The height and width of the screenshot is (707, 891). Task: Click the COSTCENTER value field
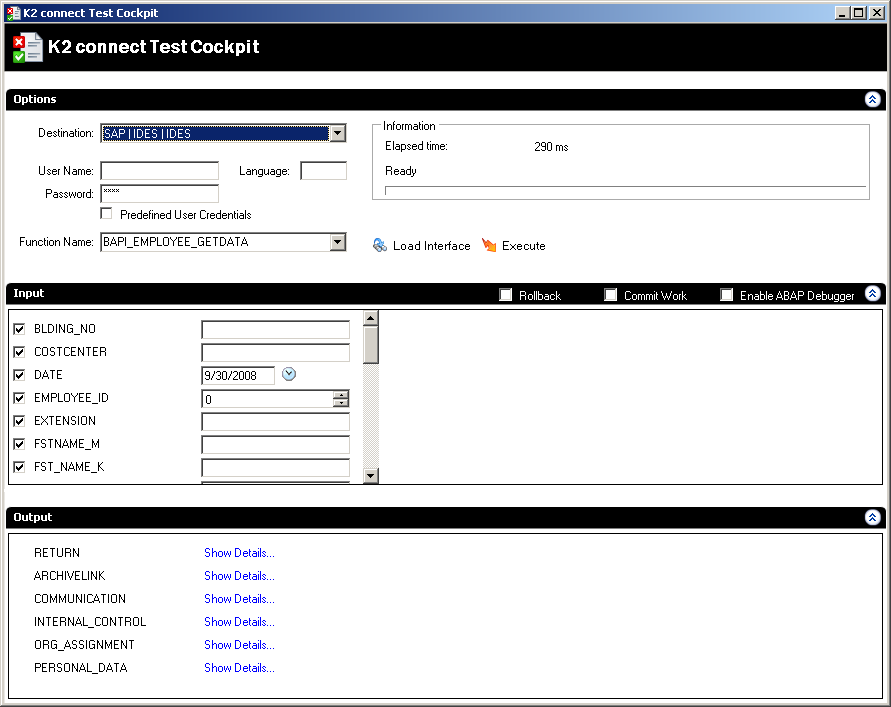tap(276, 352)
